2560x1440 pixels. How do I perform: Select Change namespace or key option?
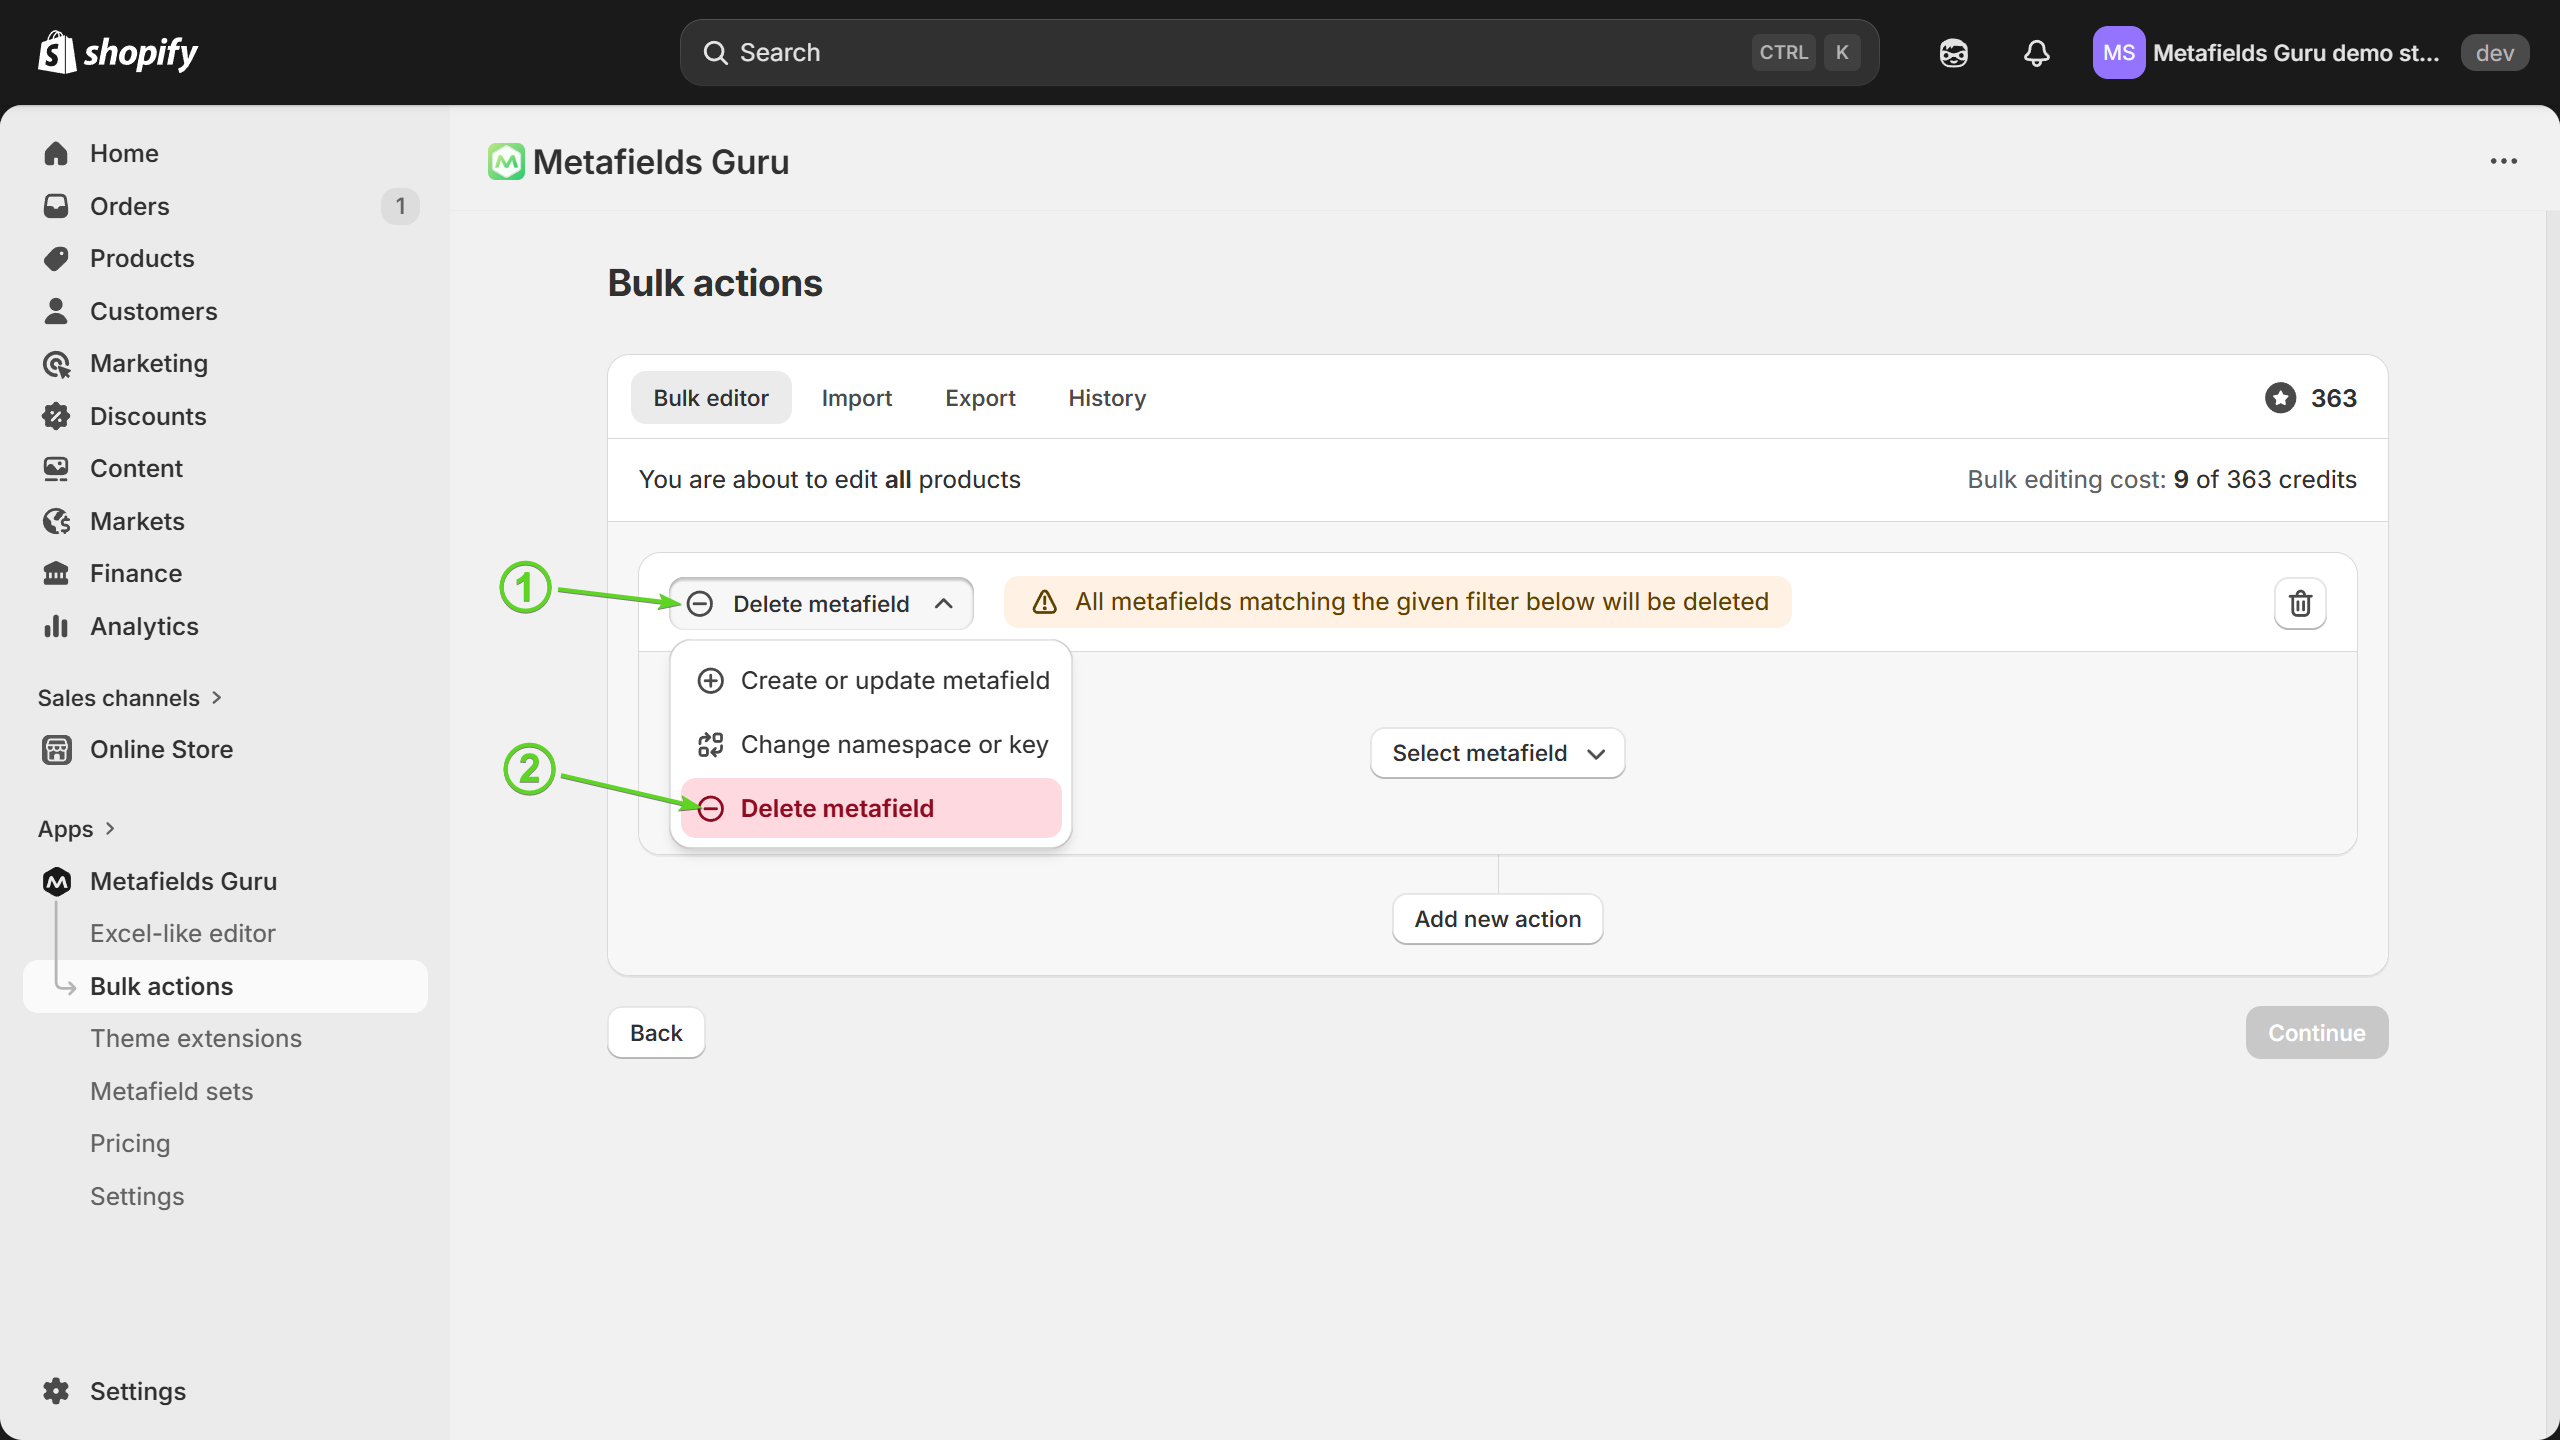click(x=894, y=744)
